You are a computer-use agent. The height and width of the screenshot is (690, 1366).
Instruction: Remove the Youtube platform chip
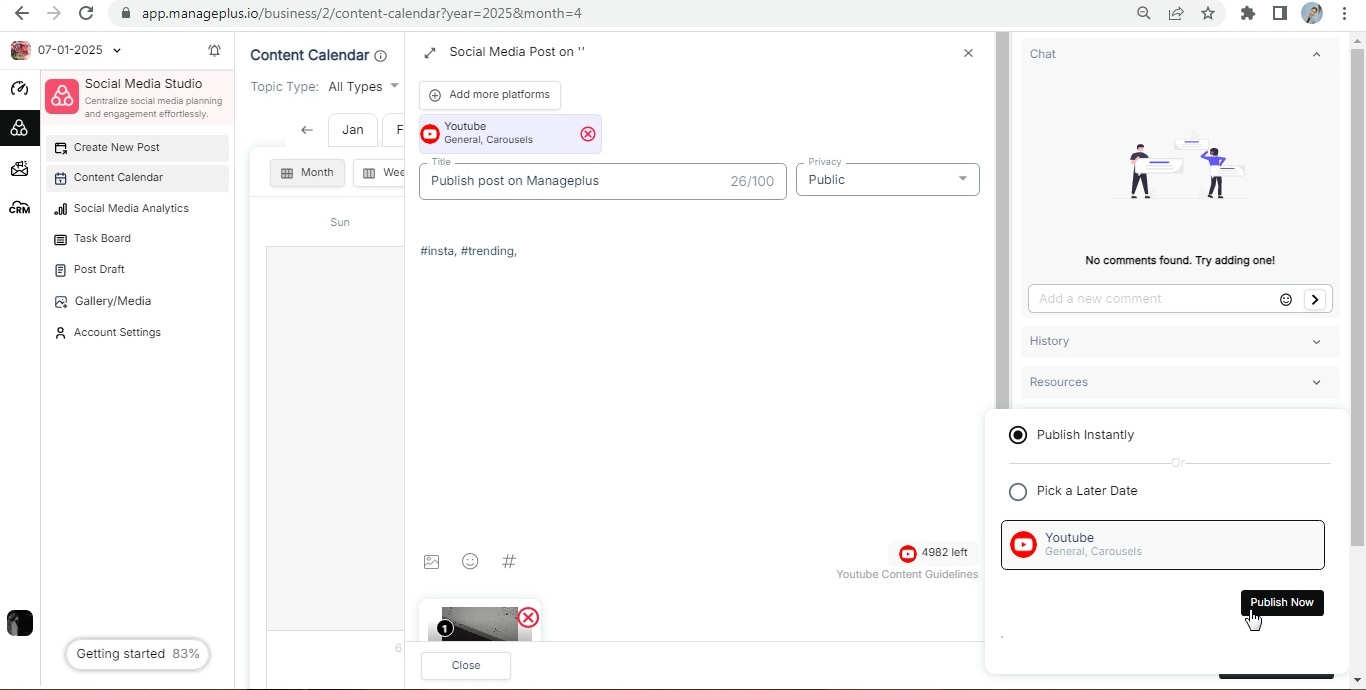click(x=588, y=134)
